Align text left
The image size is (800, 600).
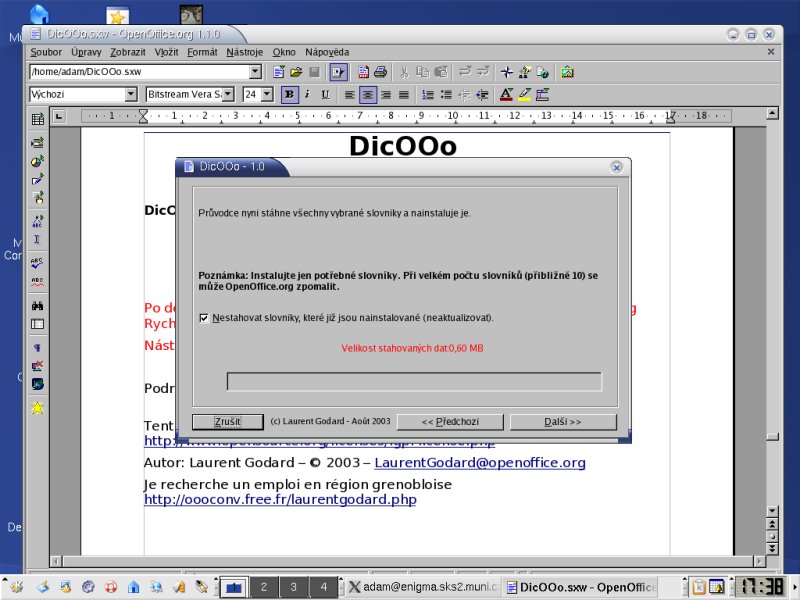click(349, 94)
